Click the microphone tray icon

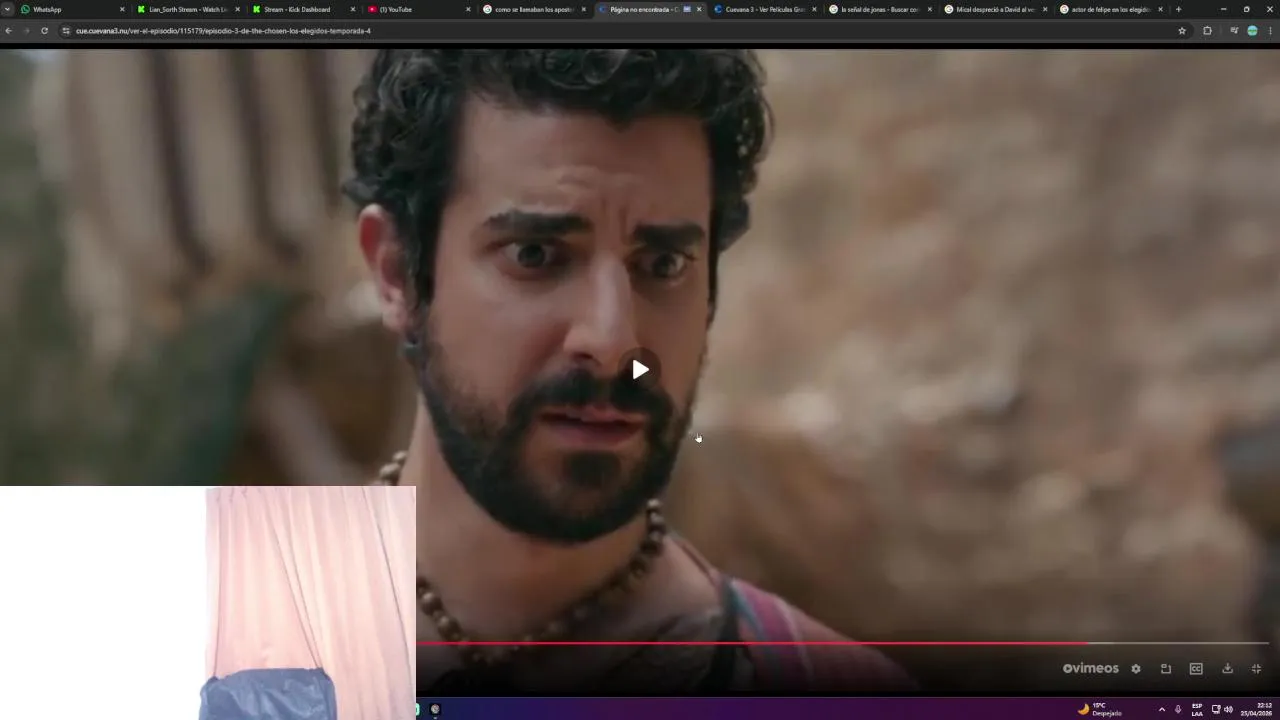click(x=1178, y=709)
